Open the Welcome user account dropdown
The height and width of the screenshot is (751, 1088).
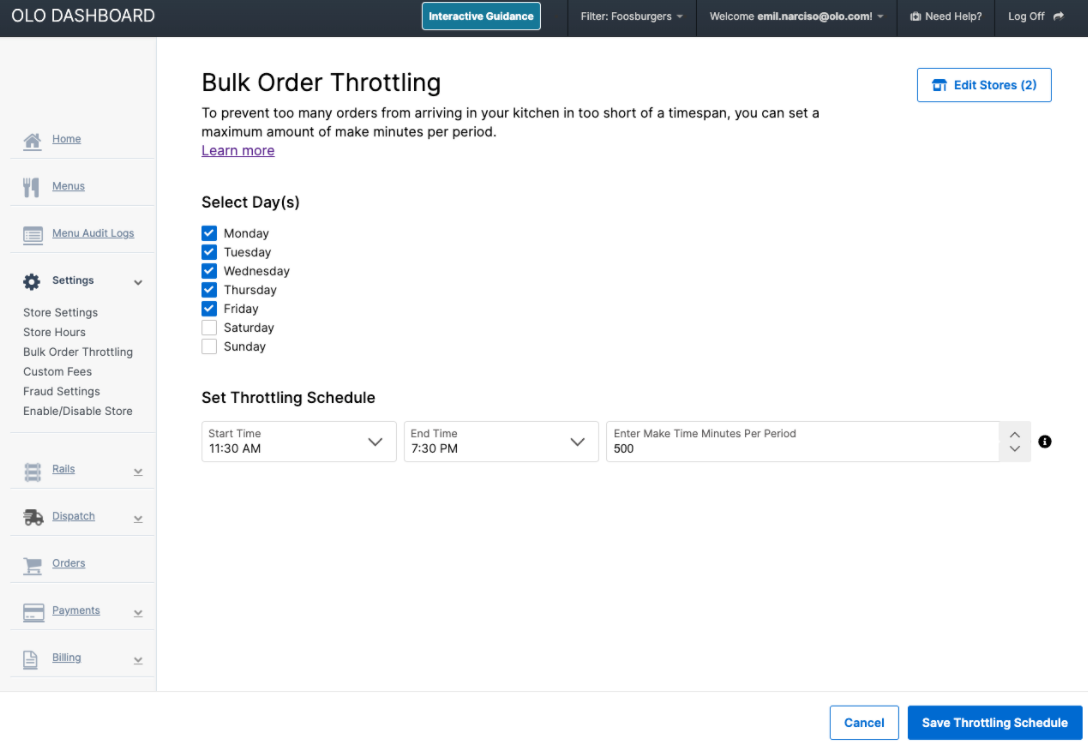(x=796, y=17)
